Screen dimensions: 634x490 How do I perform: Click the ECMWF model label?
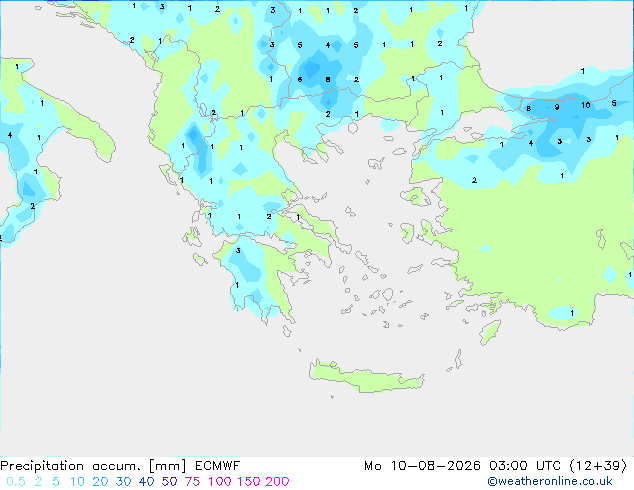point(218,466)
